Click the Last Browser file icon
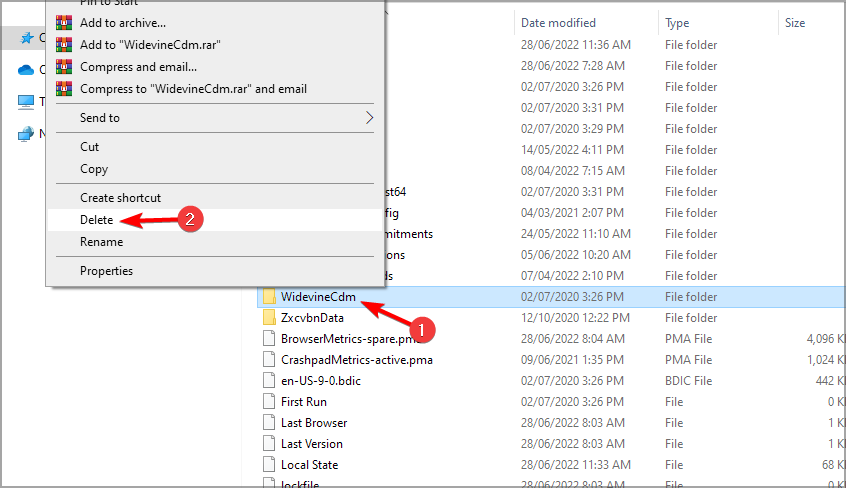Image resolution: width=846 pixels, height=488 pixels. 269,423
